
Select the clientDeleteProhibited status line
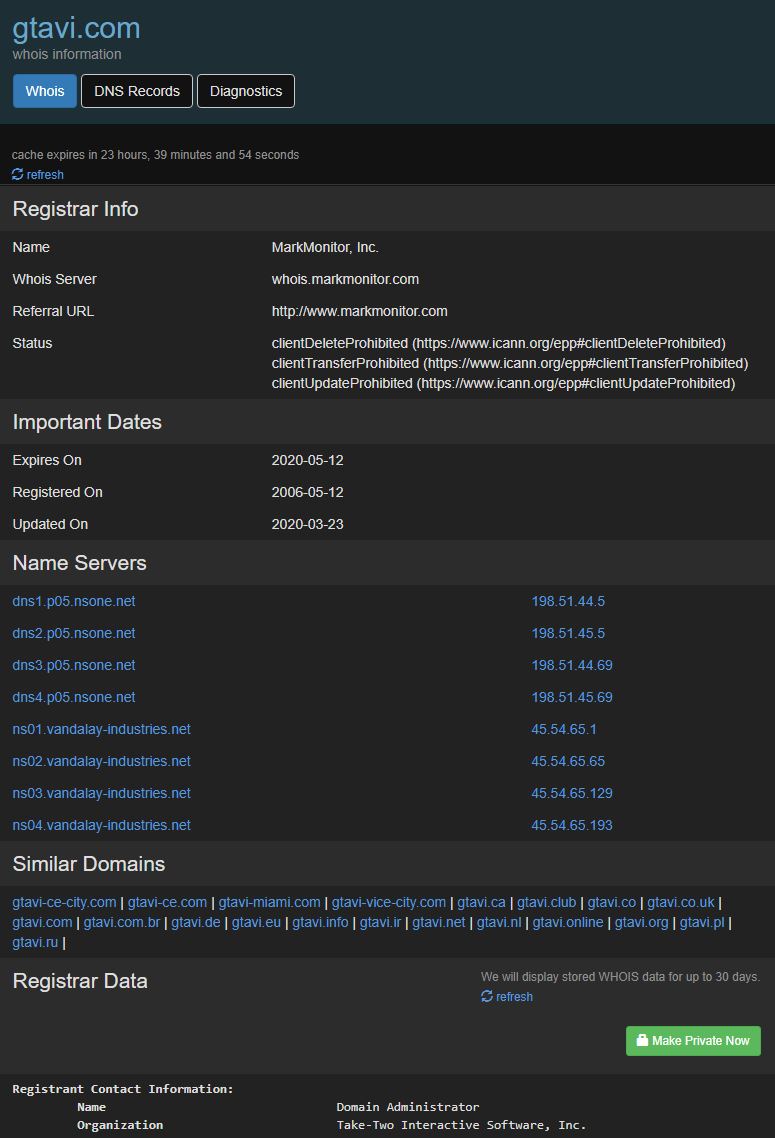pyautogui.click(x=499, y=343)
